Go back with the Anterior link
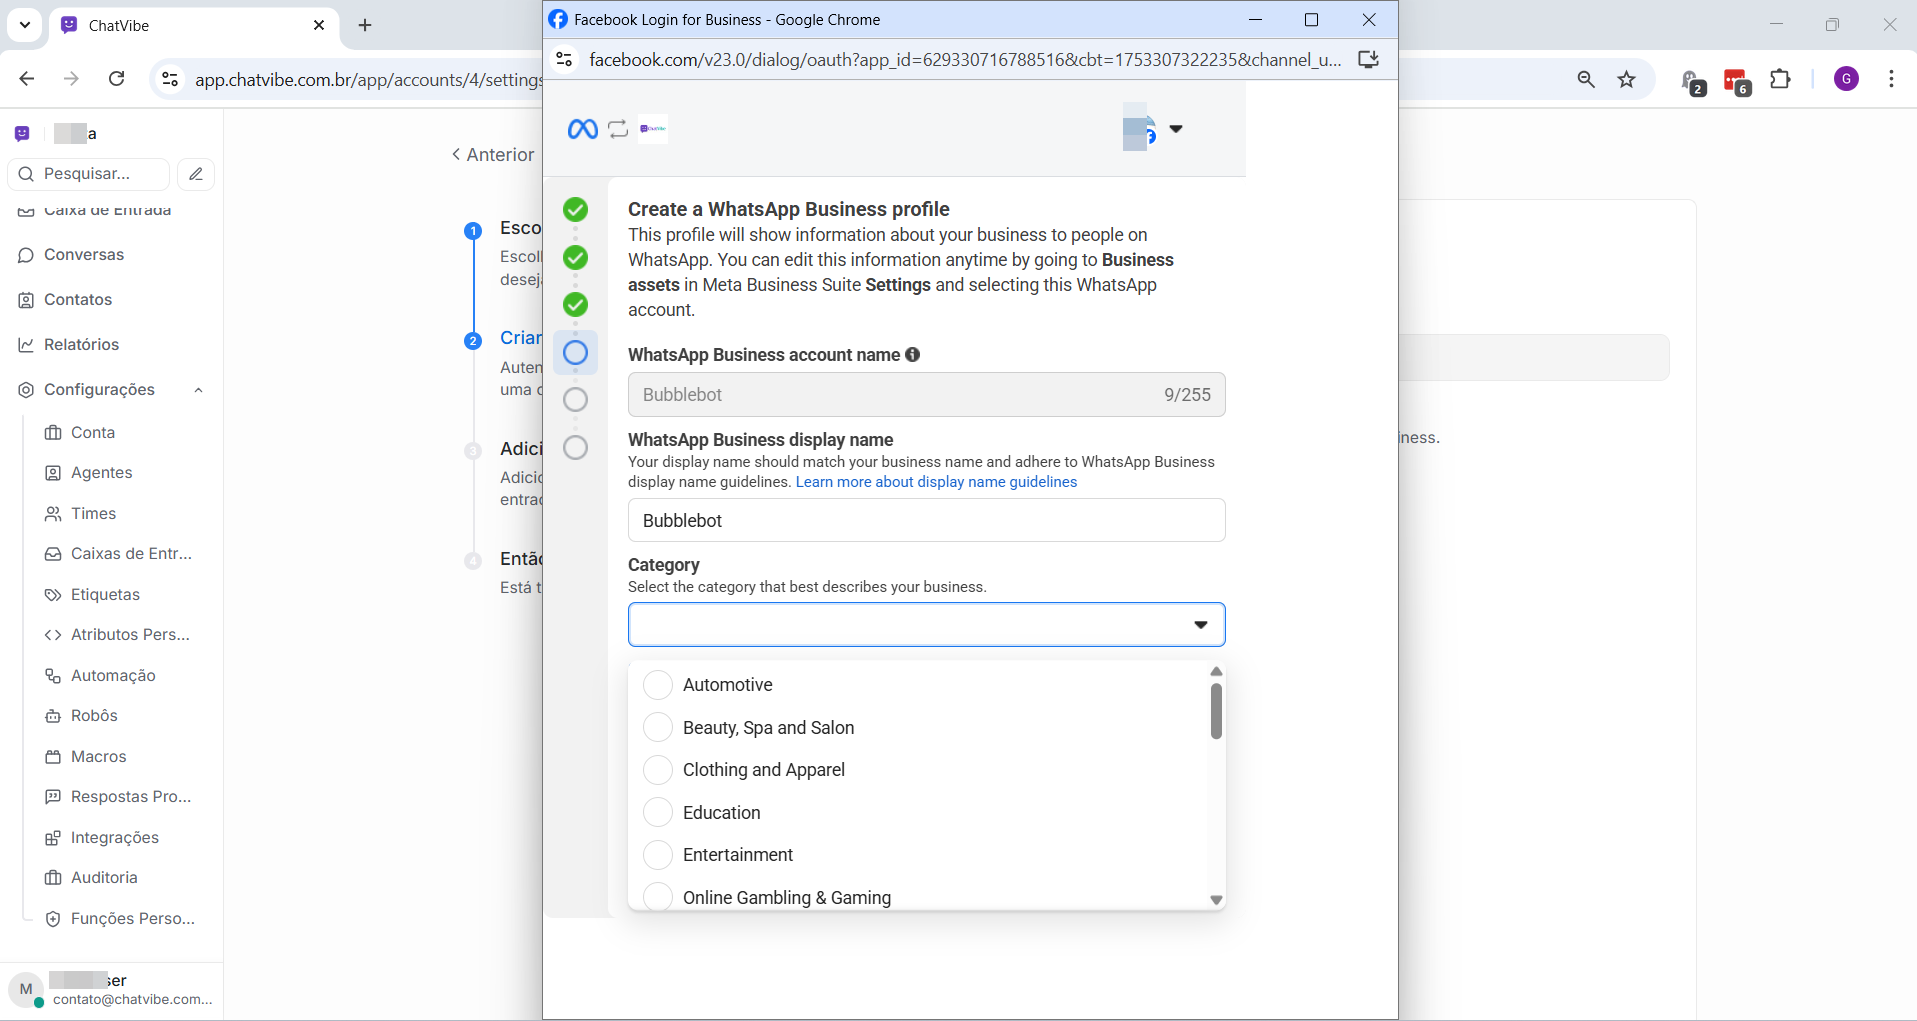The width and height of the screenshot is (1917, 1021). coord(493,155)
